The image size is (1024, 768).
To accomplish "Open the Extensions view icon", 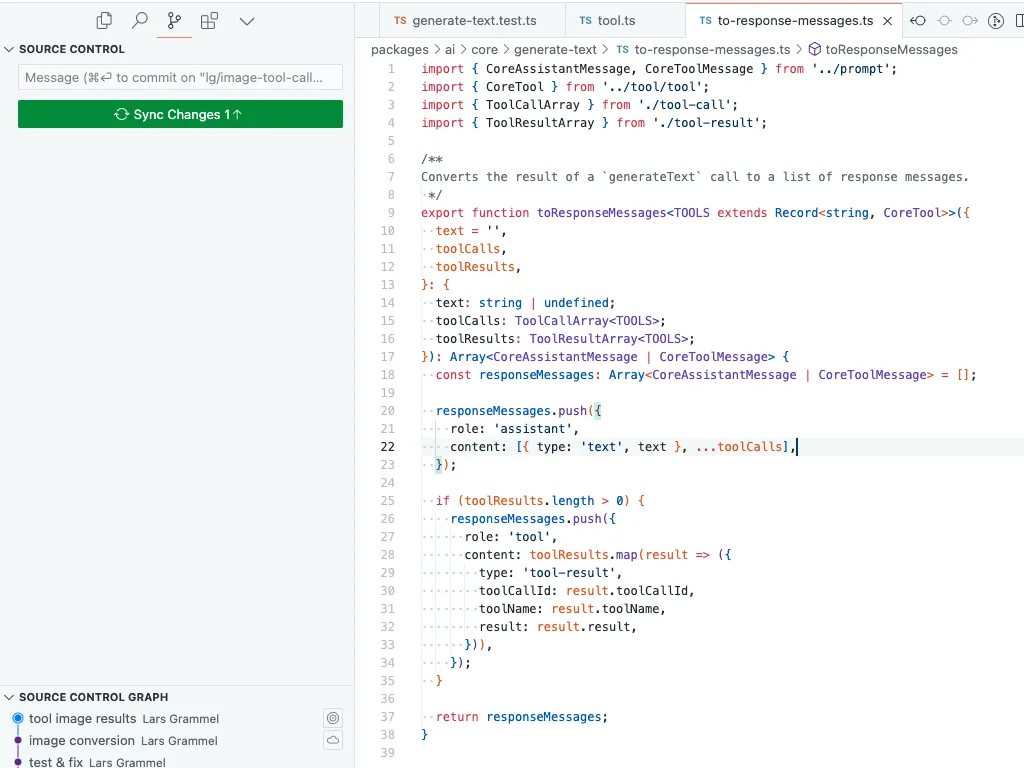I will click(209, 21).
